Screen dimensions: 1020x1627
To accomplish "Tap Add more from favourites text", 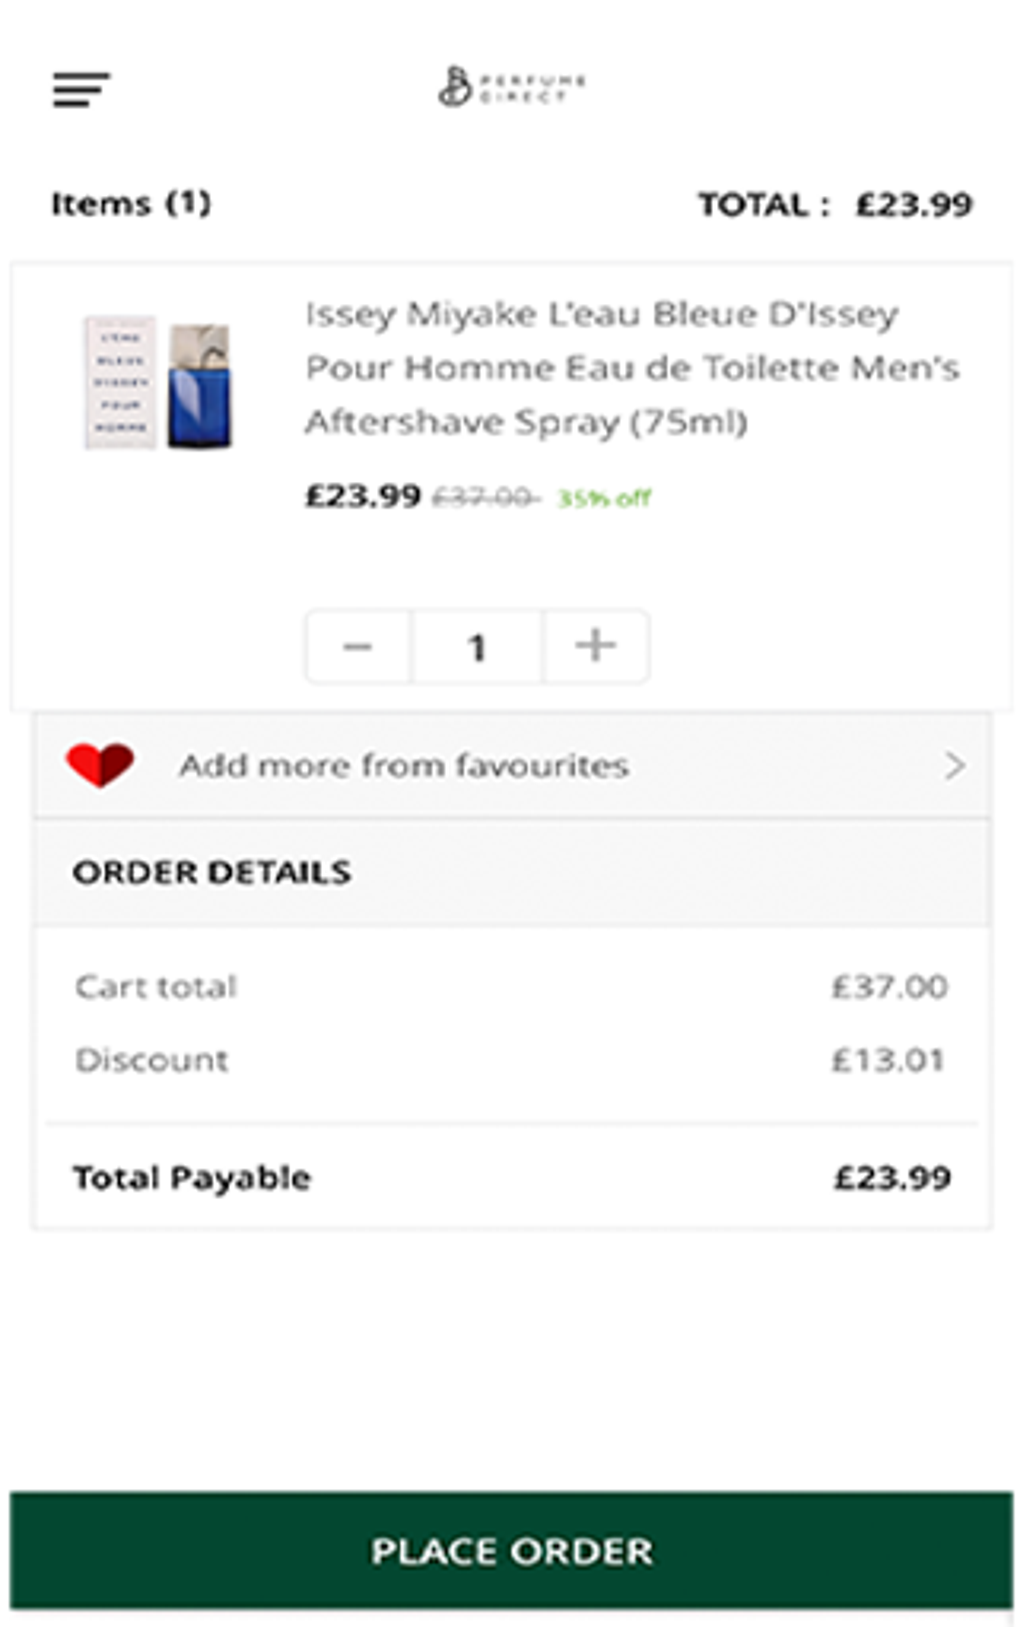I will pyautogui.click(x=403, y=766).
